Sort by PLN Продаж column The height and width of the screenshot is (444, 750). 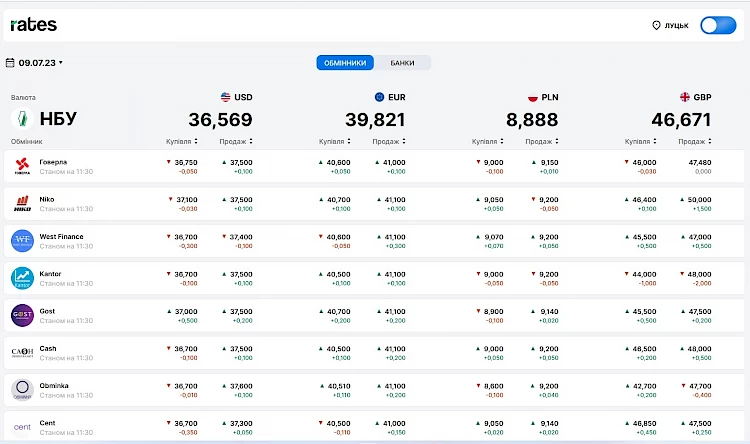(x=542, y=141)
